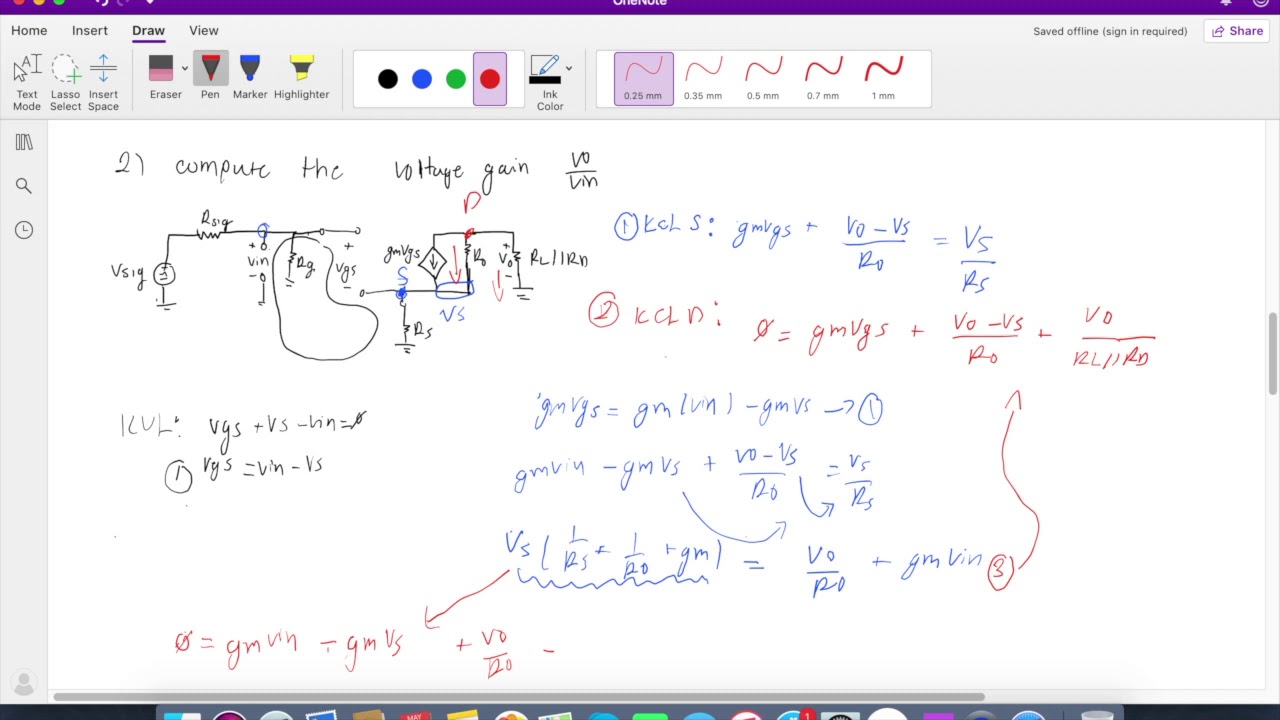Choose the Lasso Select tool
Viewport: 1280px width, 720px height.
click(x=65, y=82)
